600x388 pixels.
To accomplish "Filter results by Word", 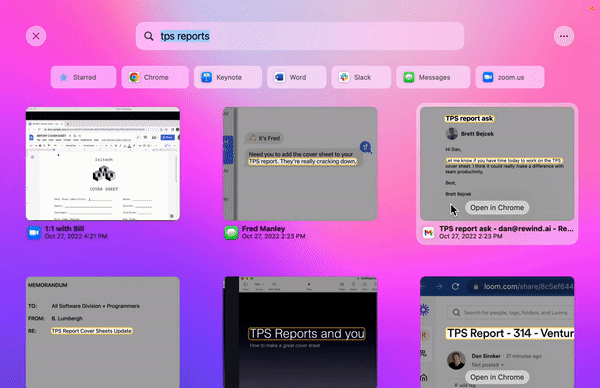I will [x=297, y=77].
